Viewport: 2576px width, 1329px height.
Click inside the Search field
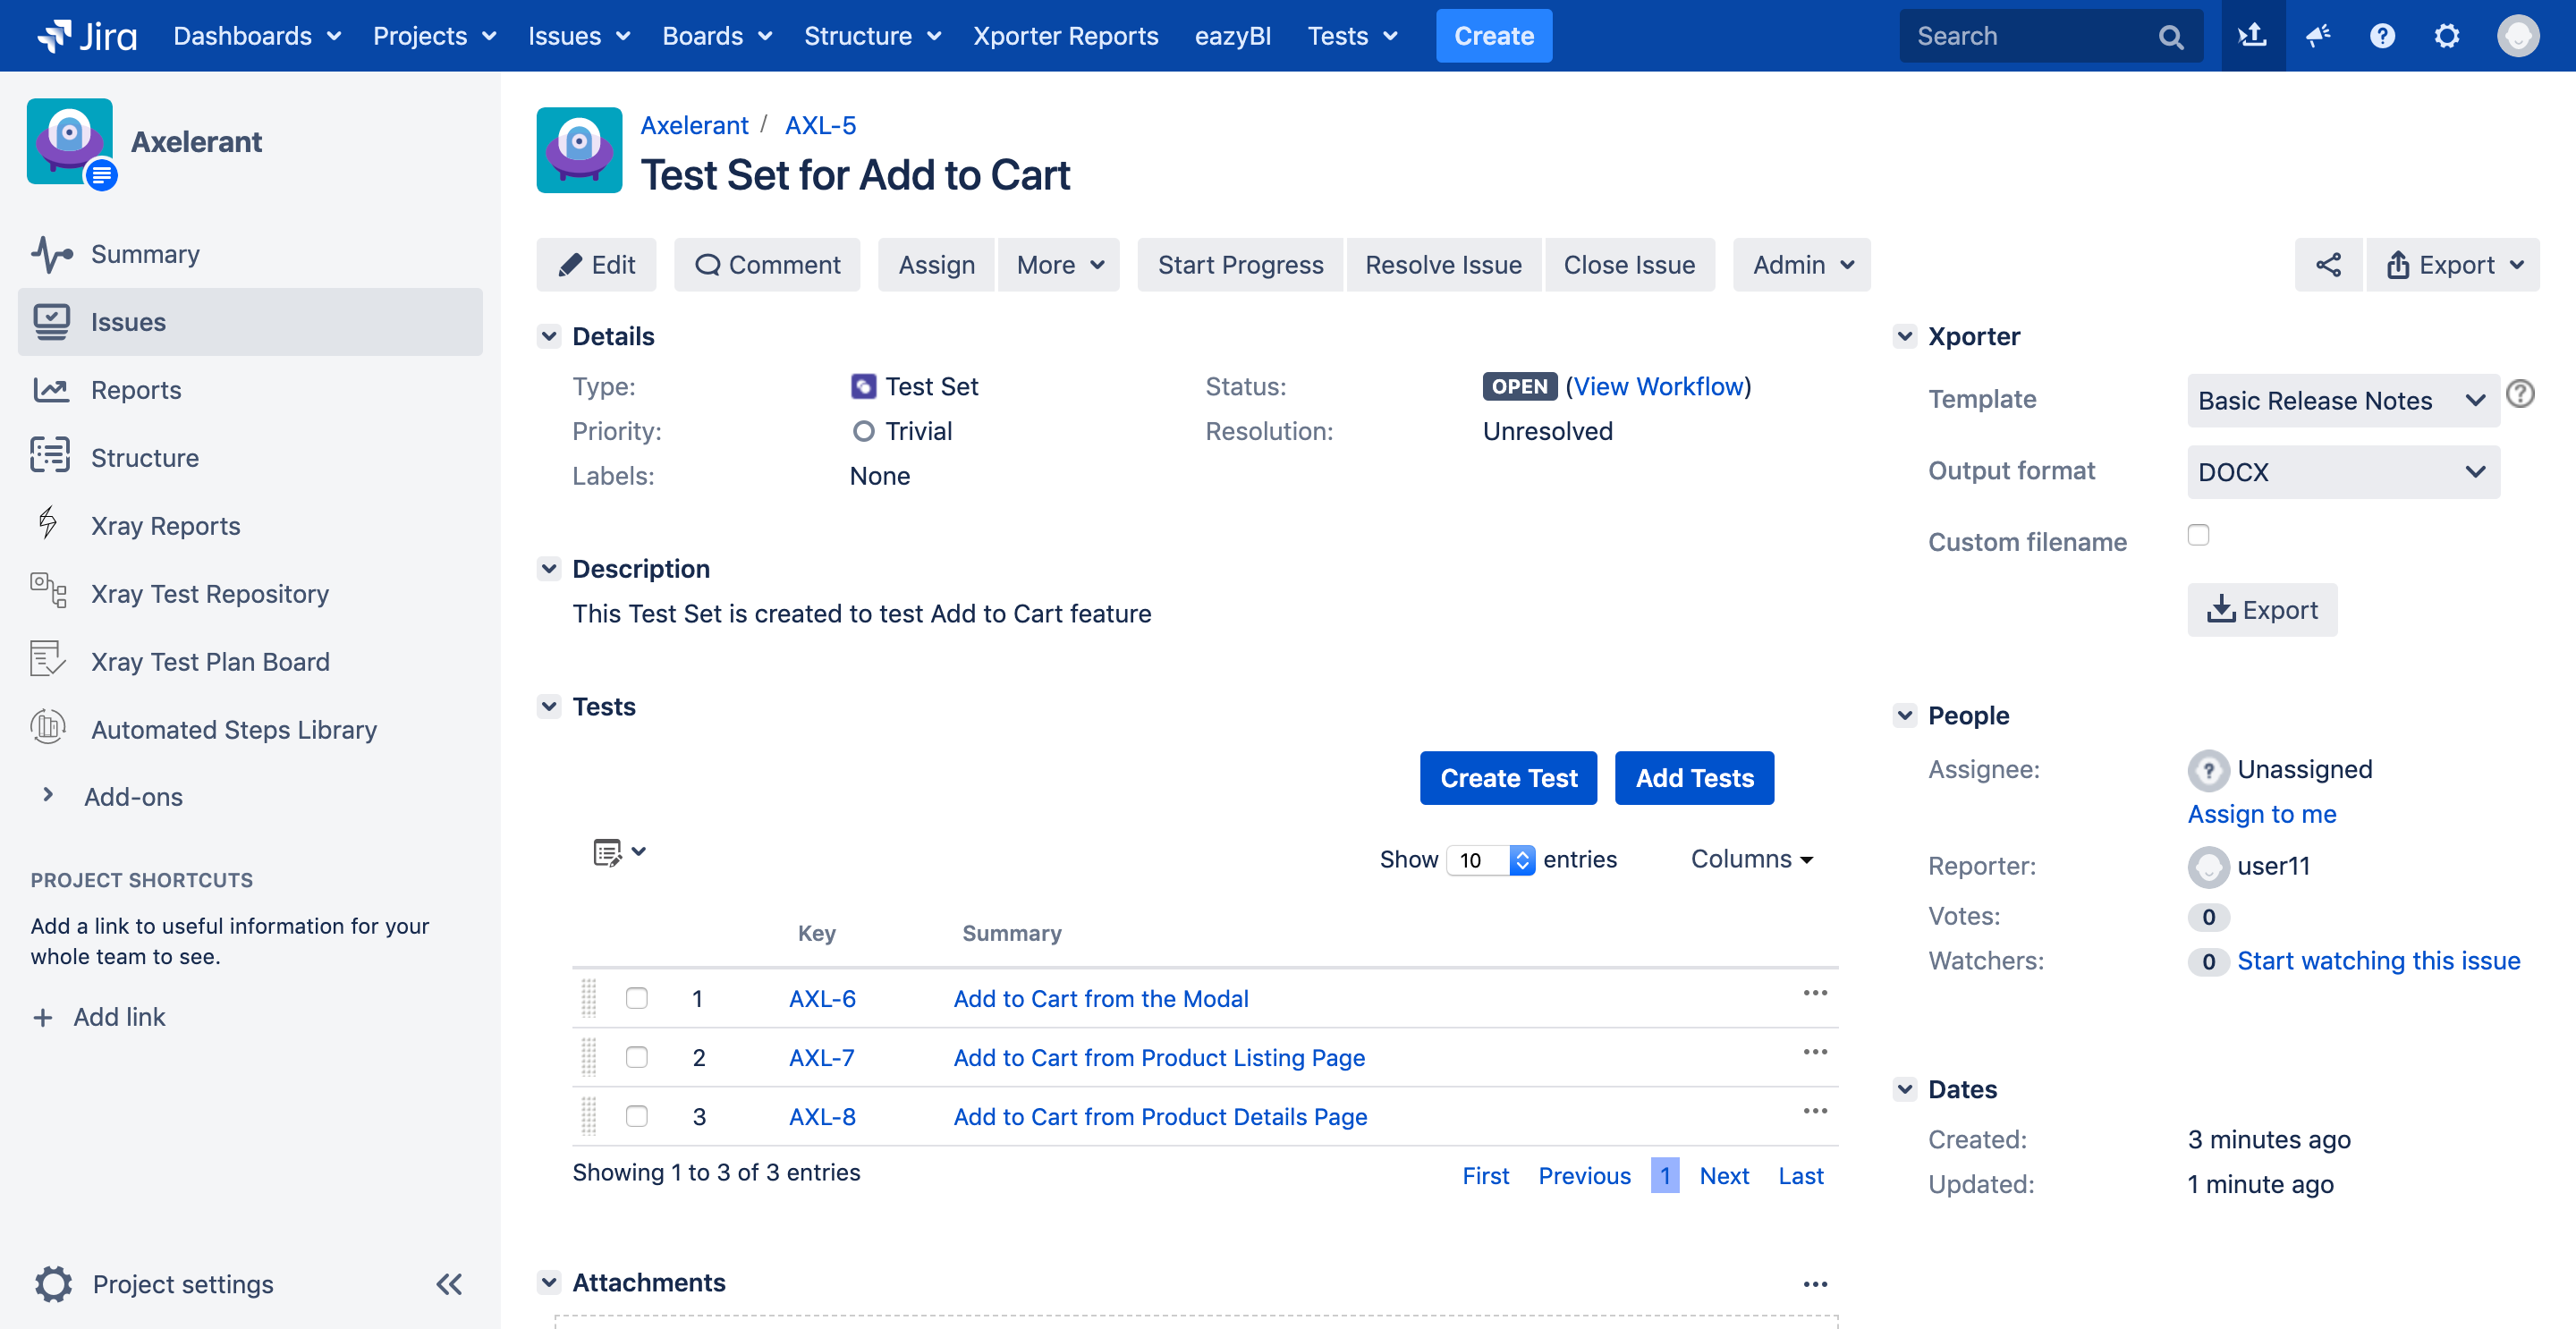2030,35
